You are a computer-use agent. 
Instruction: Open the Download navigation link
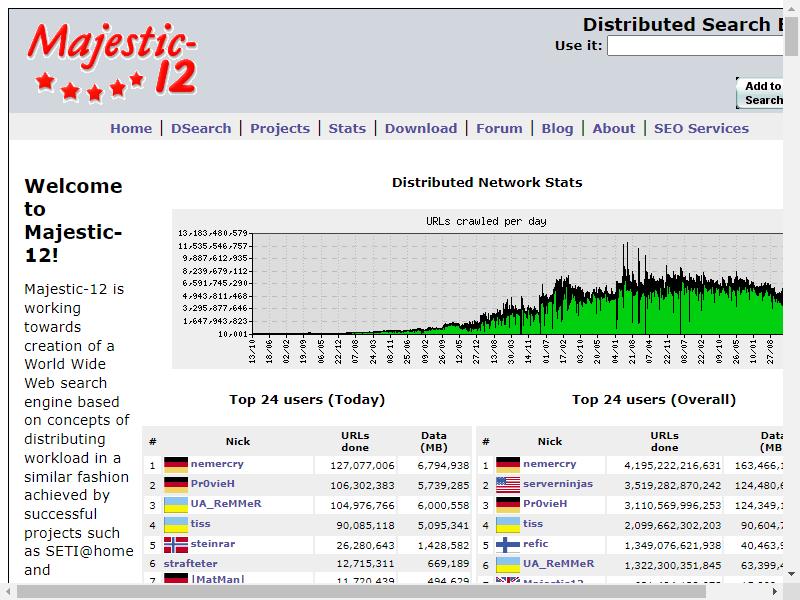[x=421, y=129]
